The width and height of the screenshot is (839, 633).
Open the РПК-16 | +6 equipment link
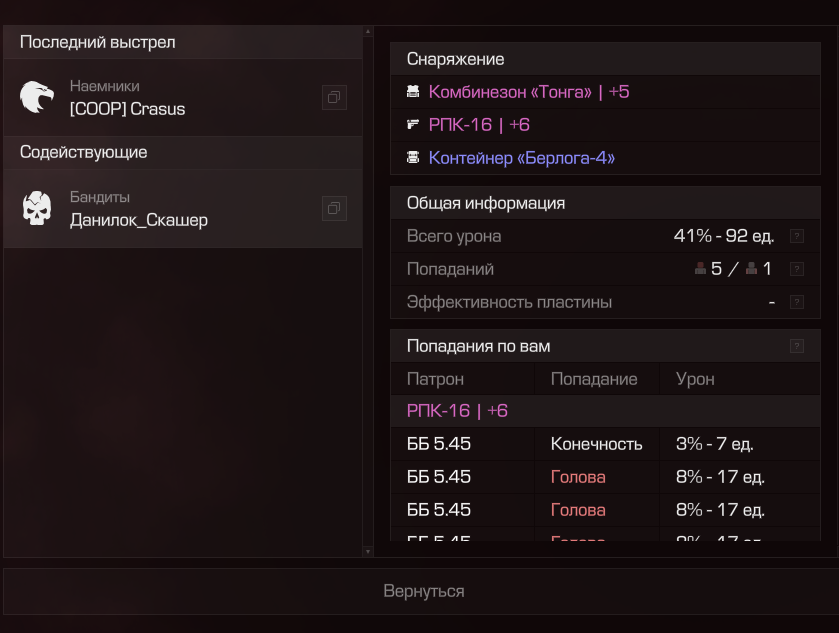pyautogui.click(x=479, y=125)
